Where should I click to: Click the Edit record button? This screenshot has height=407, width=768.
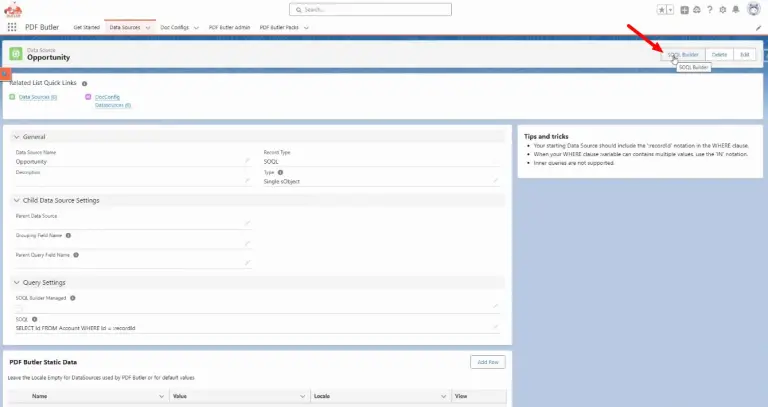(x=744, y=54)
